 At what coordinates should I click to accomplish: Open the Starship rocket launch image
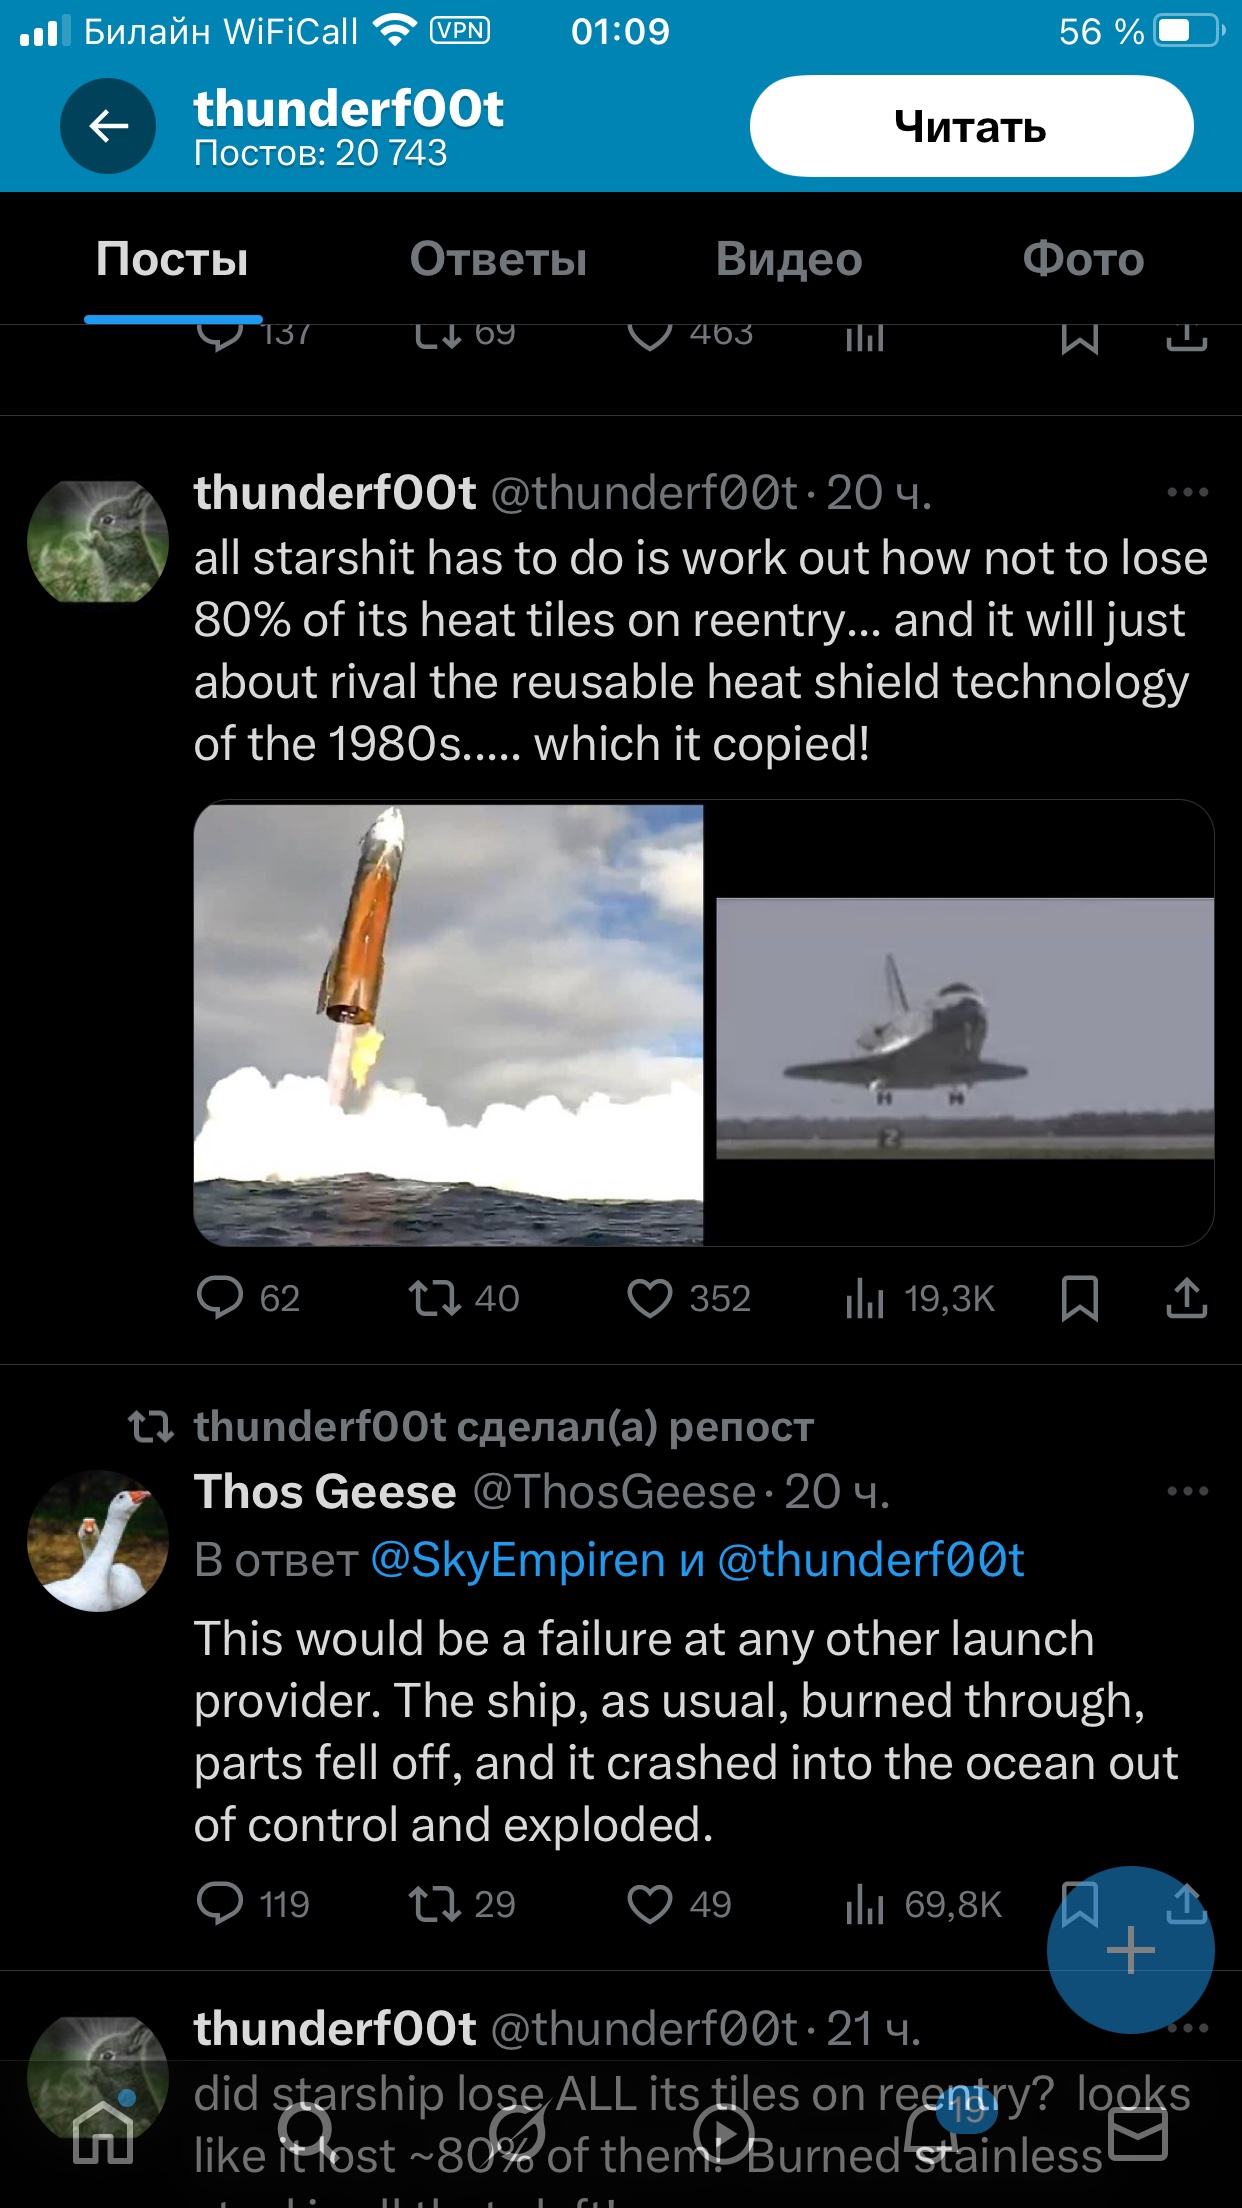449,1024
